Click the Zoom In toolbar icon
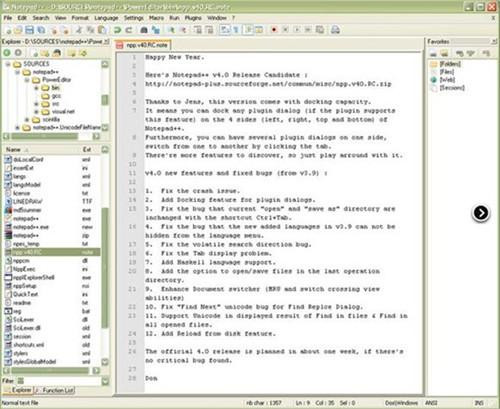This screenshot has height=409, width=500. tap(171, 30)
